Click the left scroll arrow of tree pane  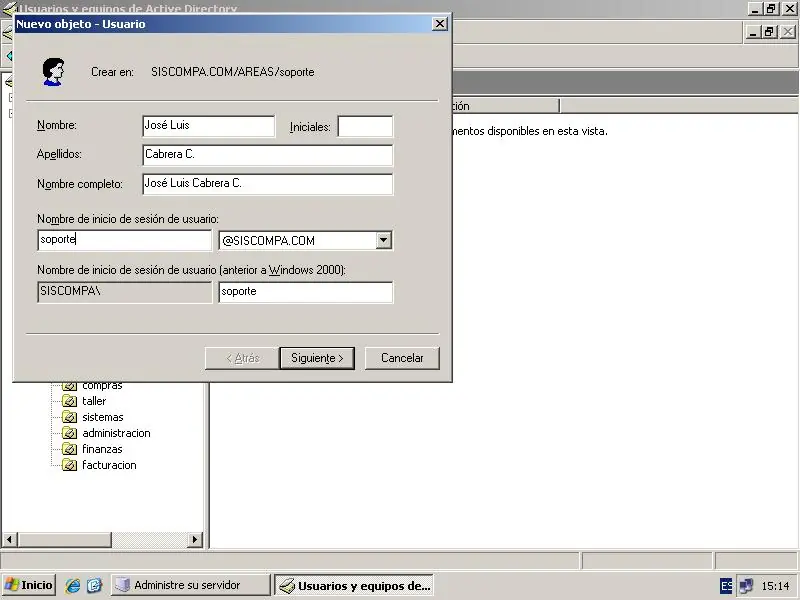coord(10,539)
